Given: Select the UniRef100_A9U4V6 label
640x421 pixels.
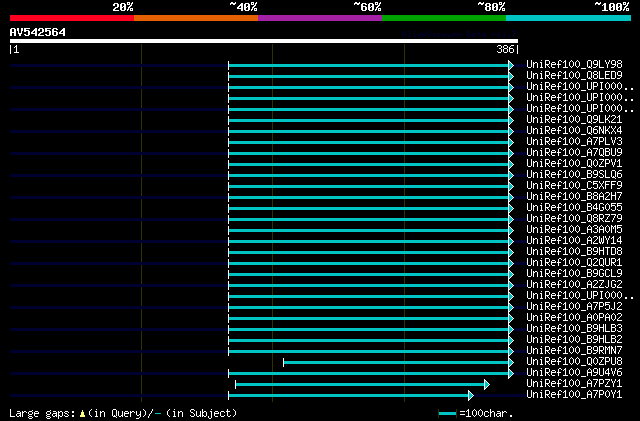Looking at the screenshot, I should point(574,372).
